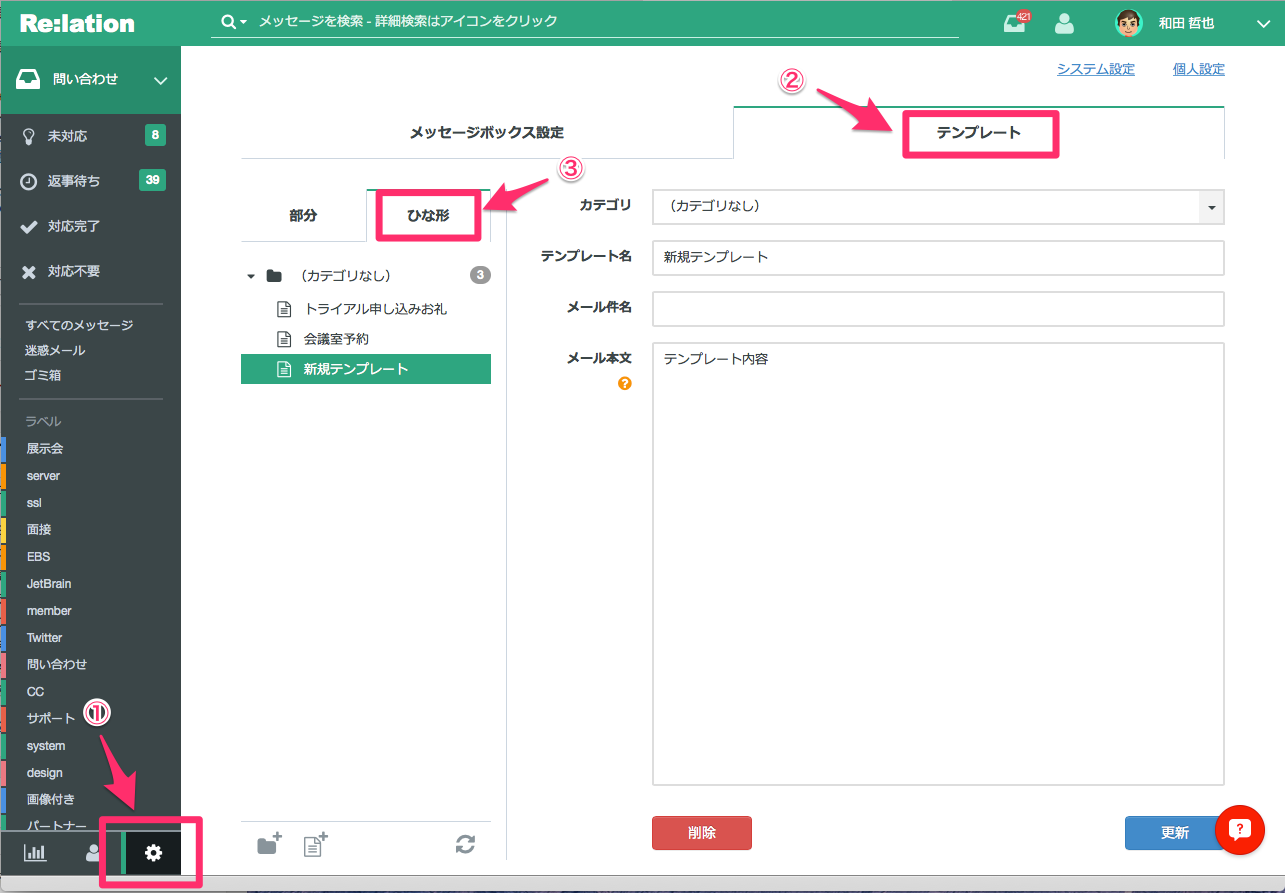This screenshot has width=1285, height=893.
Task: Open the account menu chevron beside 和田 哲也
Action: 1262,23
